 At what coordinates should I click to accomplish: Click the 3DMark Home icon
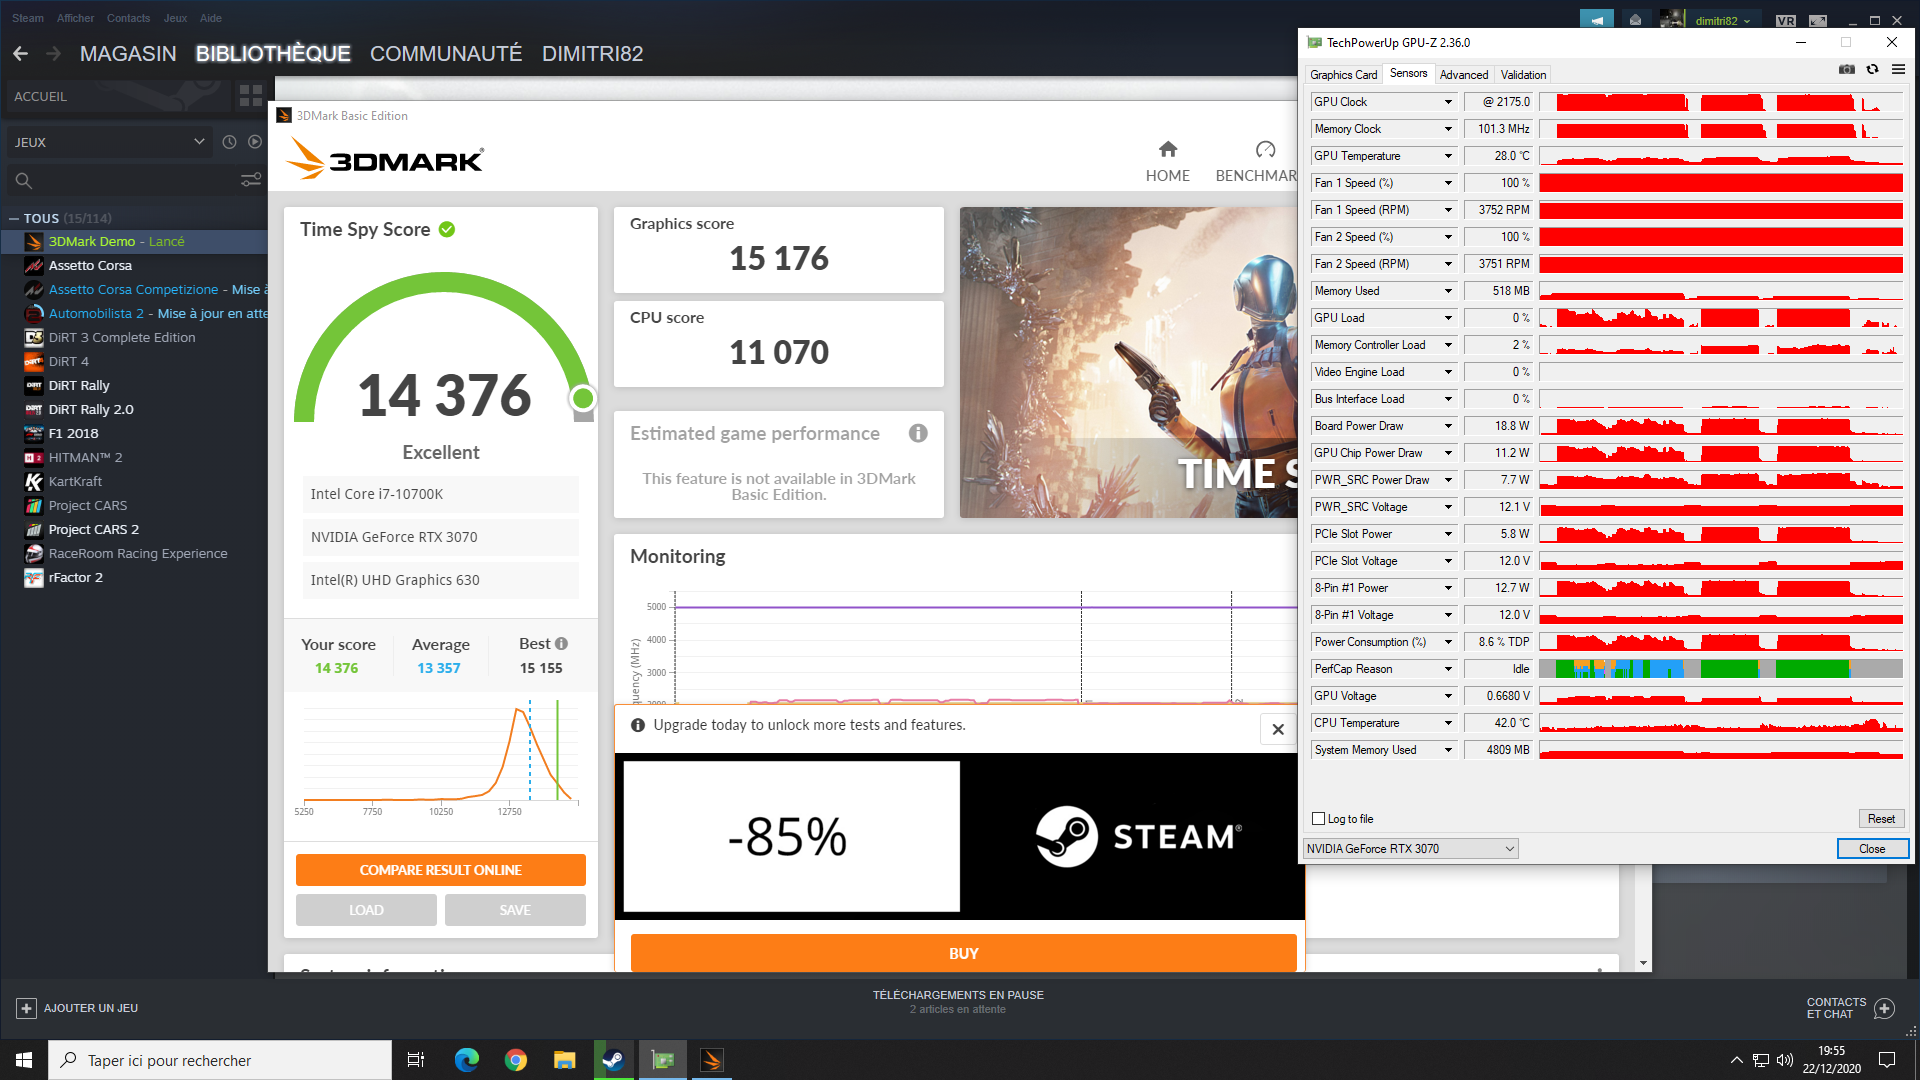[1167, 150]
